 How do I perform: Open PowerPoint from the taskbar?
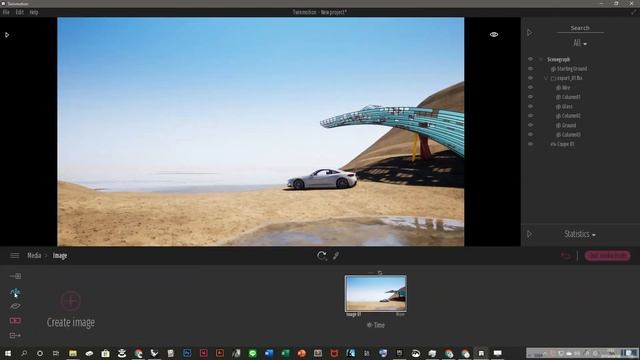pos(302,353)
